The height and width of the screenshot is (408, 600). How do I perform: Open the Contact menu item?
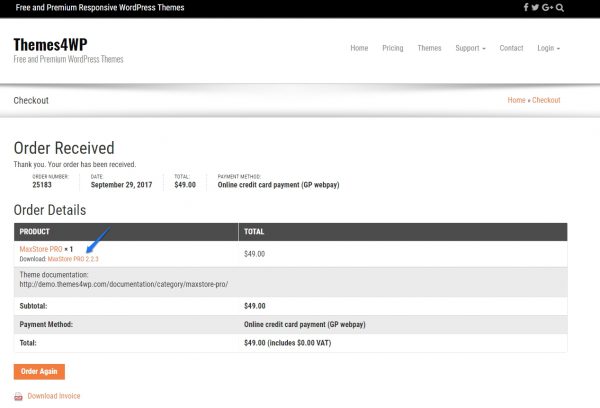tap(511, 48)
